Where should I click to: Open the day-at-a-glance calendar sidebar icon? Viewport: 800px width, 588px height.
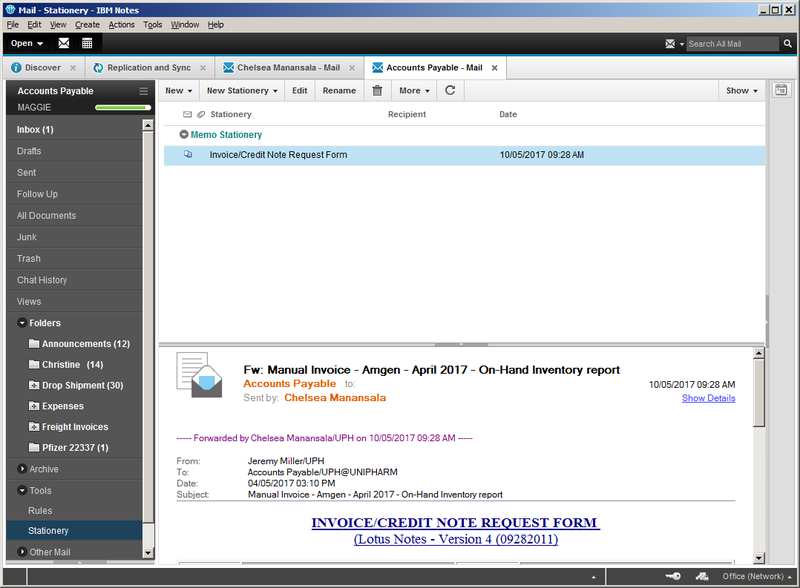(x=781, y=90)
